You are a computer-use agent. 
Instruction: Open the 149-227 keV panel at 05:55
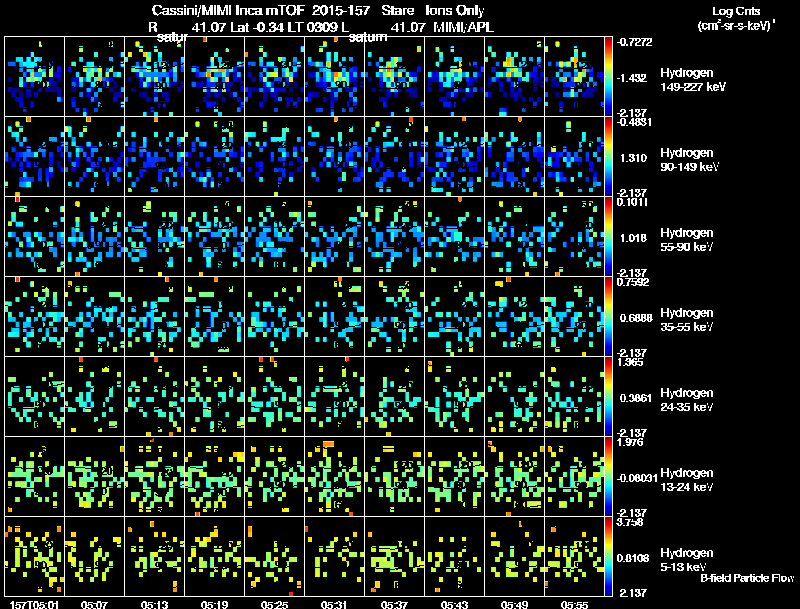(x=574, y=77)
